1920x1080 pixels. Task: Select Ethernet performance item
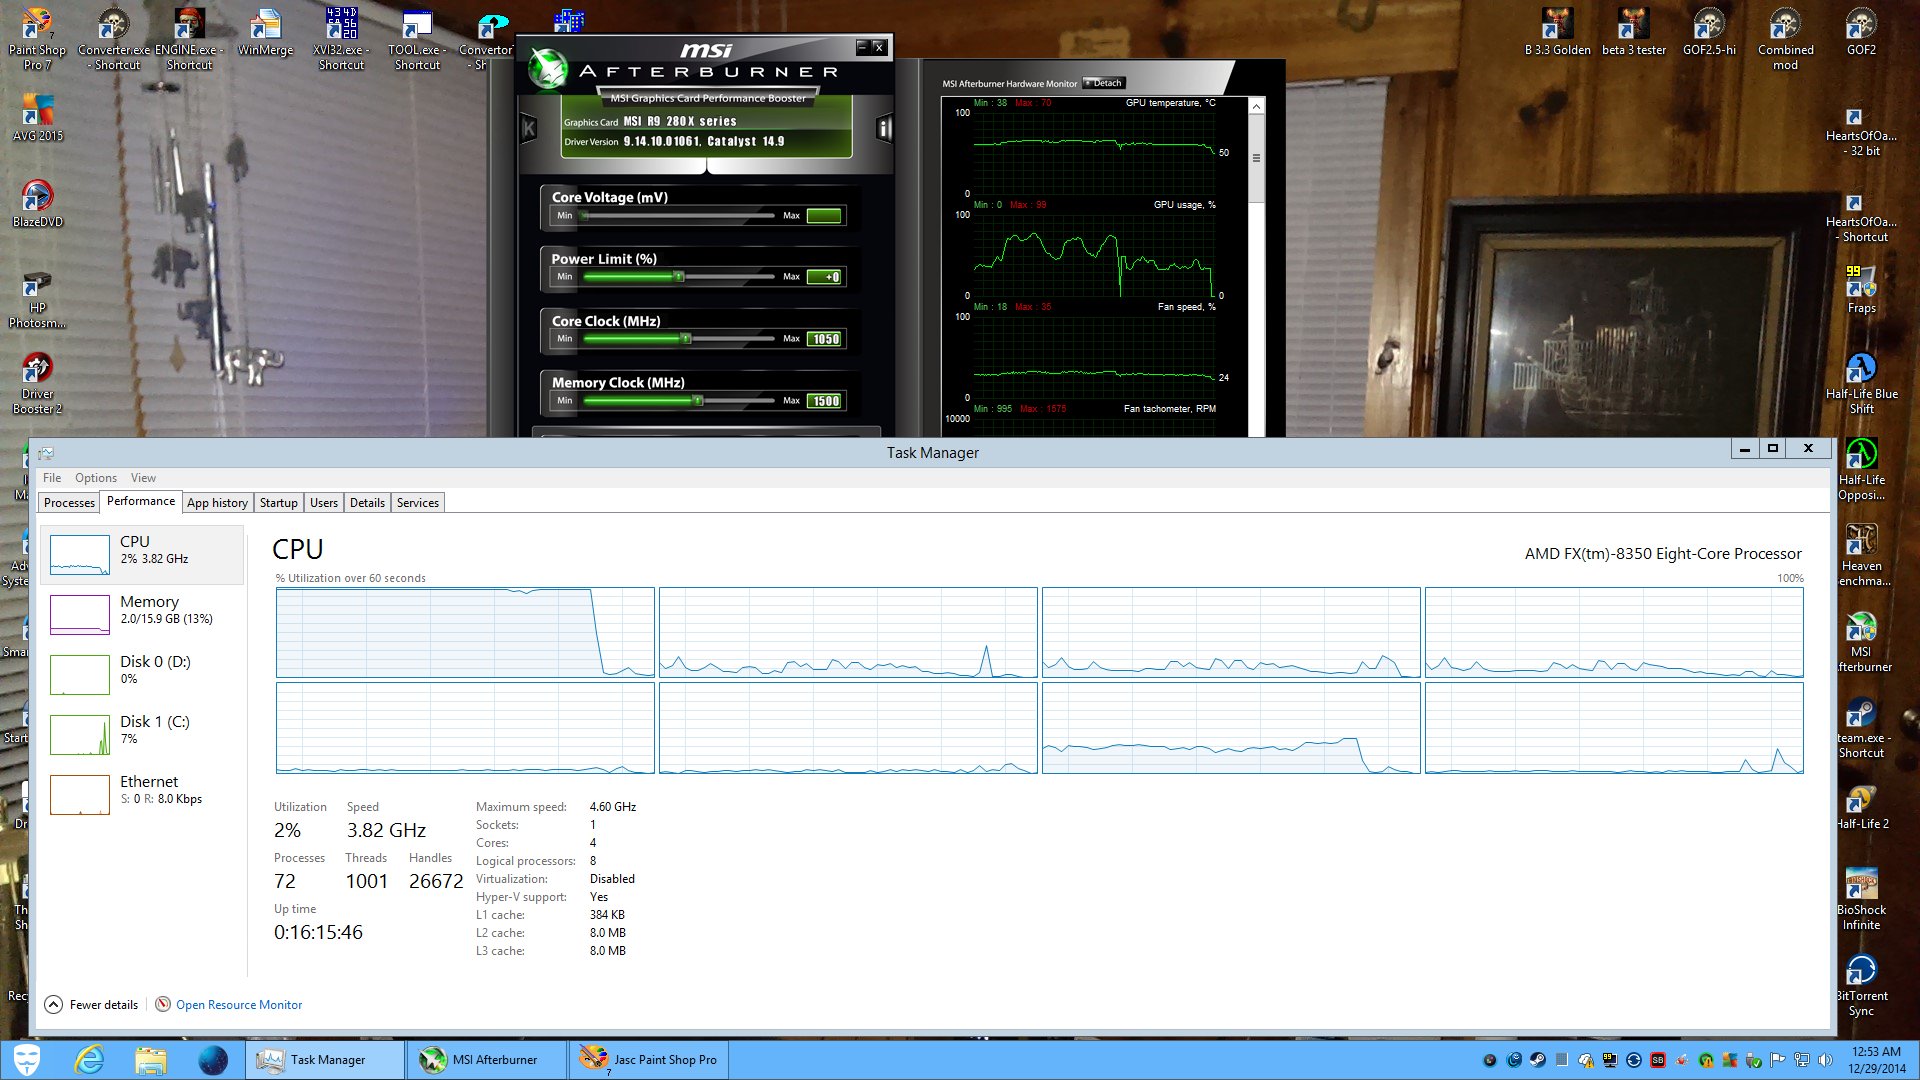click(x=142, y=794)
